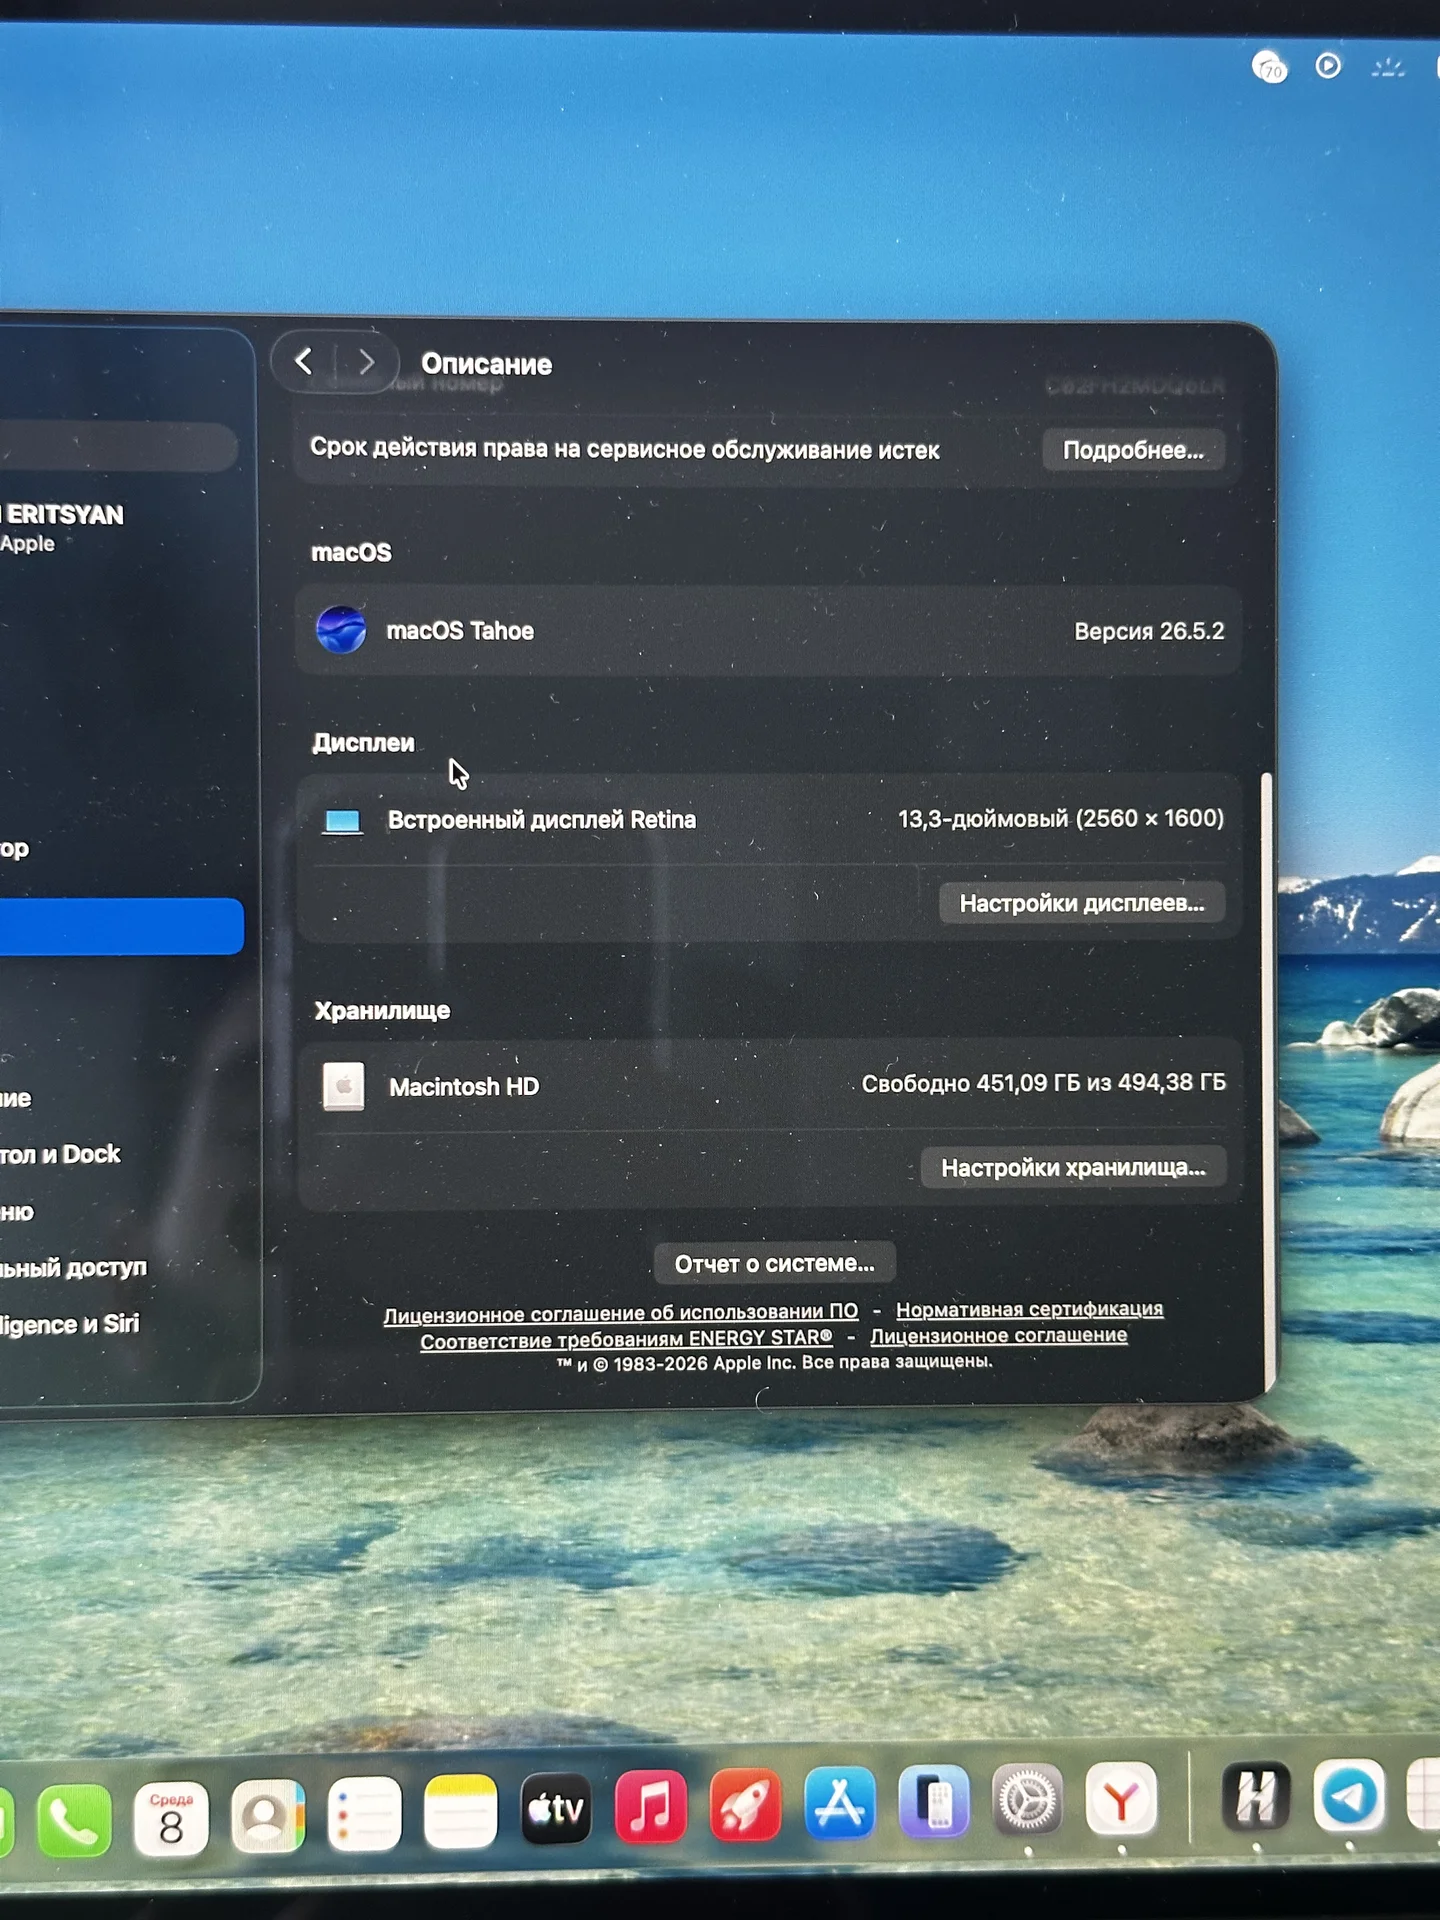Click the 'Дисплеи' section heading
The height and width of the screenshot is (1920, 1440).
click(363, 743)
